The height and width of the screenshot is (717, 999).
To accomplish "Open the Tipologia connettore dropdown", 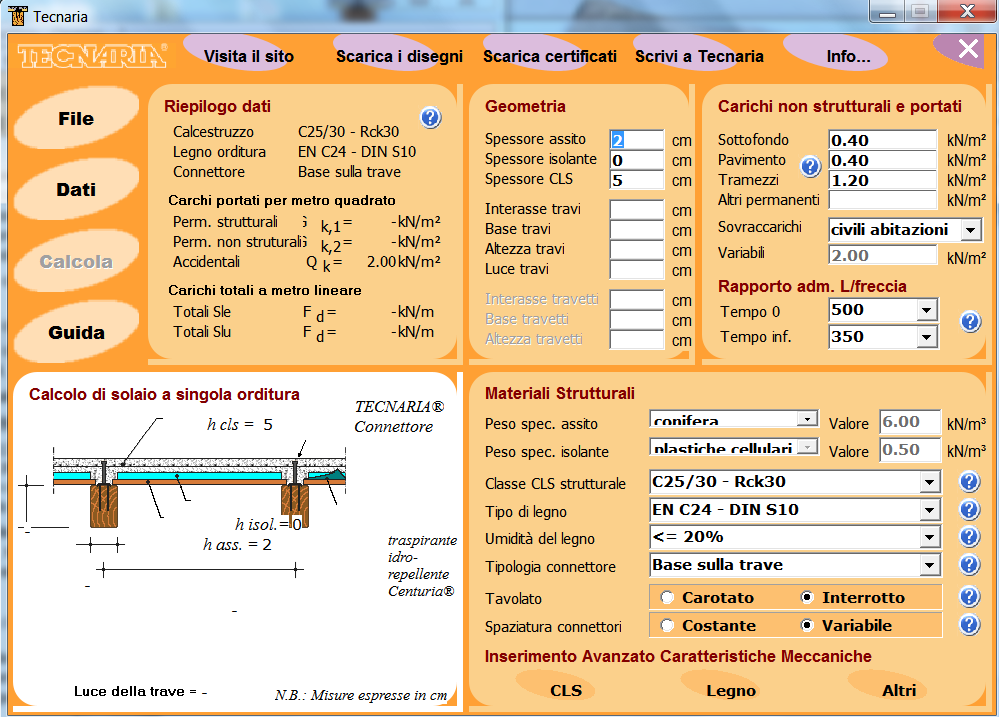I will [x=930, y=565].
